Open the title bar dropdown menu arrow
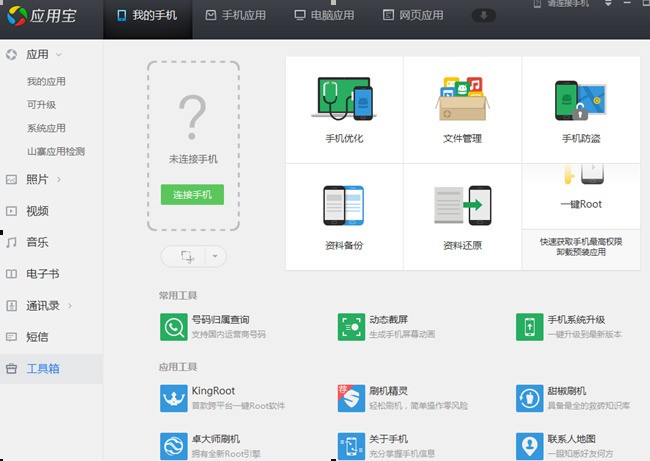This screenshot has width=650, height=461. point(608,3)
